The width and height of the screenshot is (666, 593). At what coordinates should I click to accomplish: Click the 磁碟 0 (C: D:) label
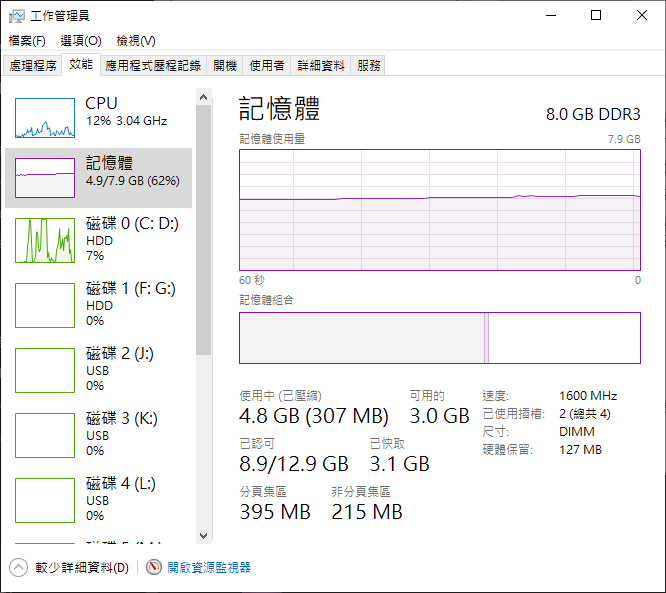pos(132,223)
